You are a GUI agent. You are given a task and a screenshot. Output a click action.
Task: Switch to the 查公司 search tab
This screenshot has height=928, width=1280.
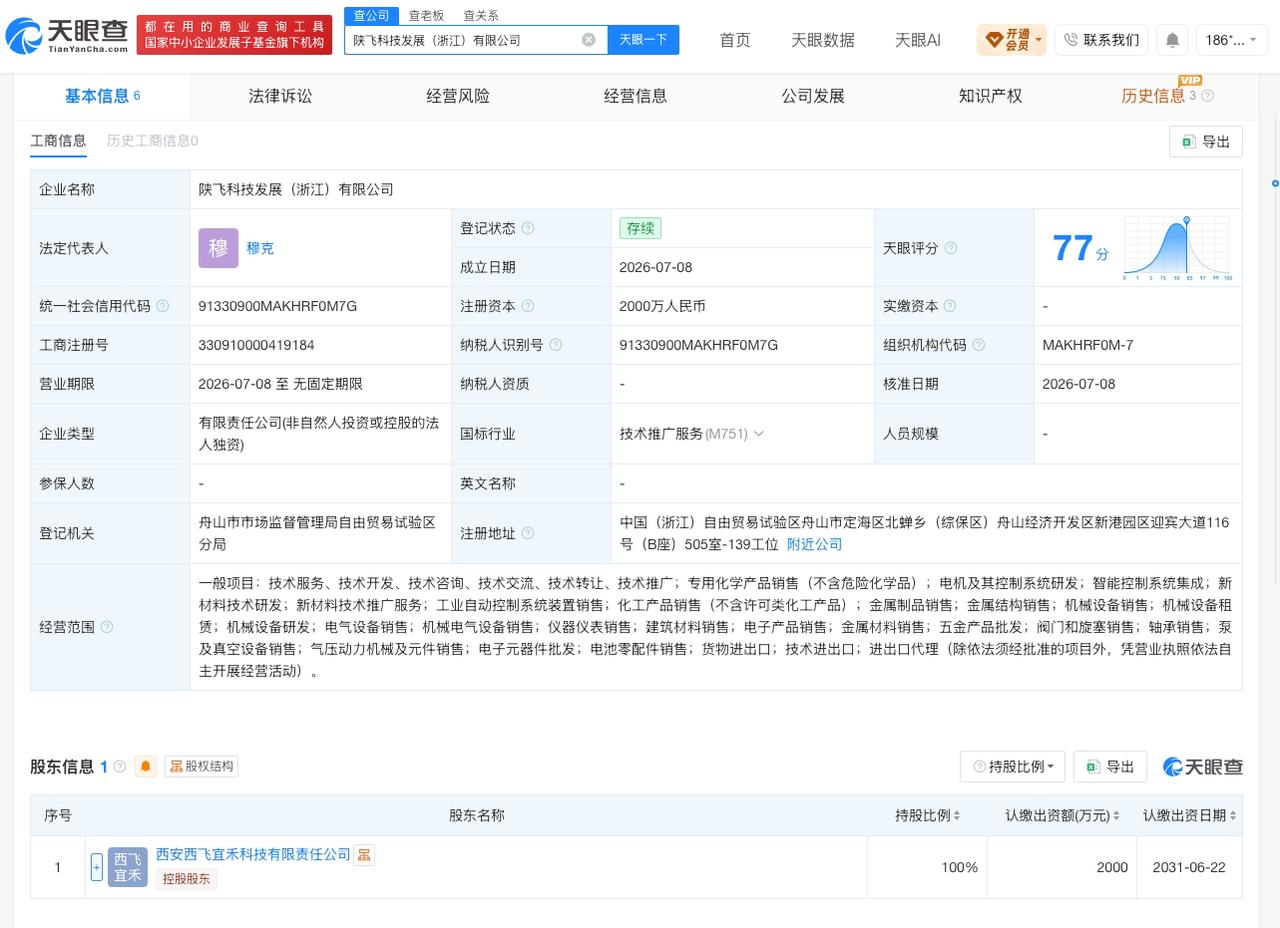pos(371,15)
